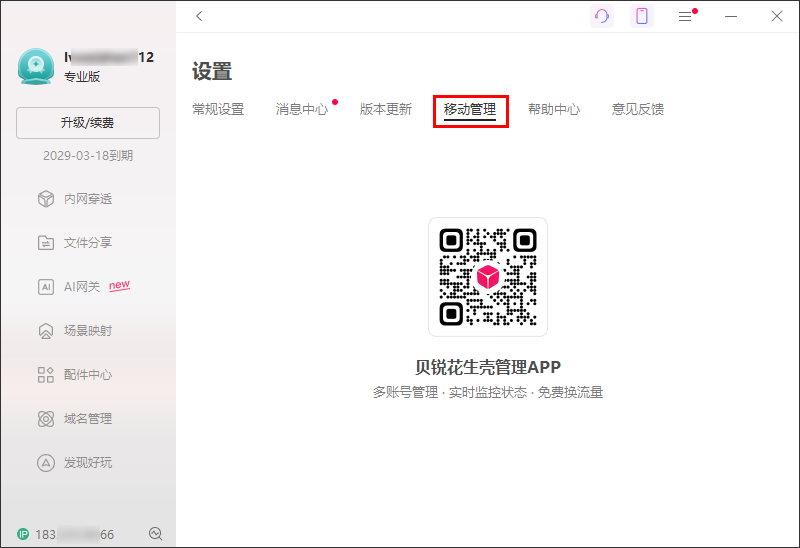Minimize the window
800x548 pixels.
tap(731, 16)
